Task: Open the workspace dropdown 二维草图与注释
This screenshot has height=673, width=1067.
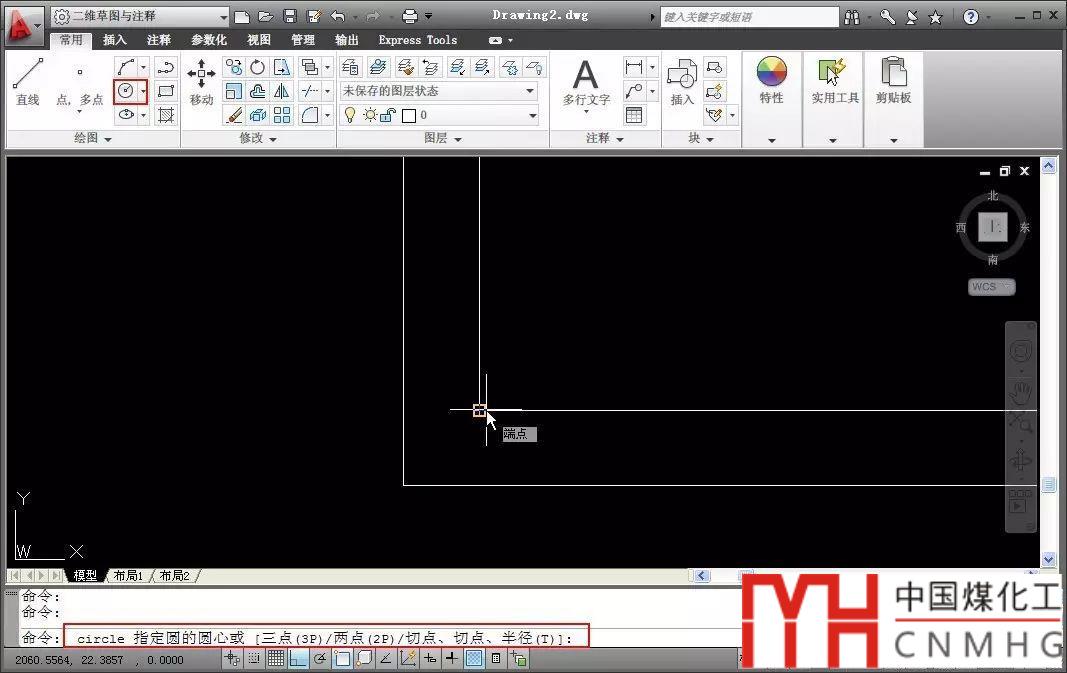Action: click(138, 16)
